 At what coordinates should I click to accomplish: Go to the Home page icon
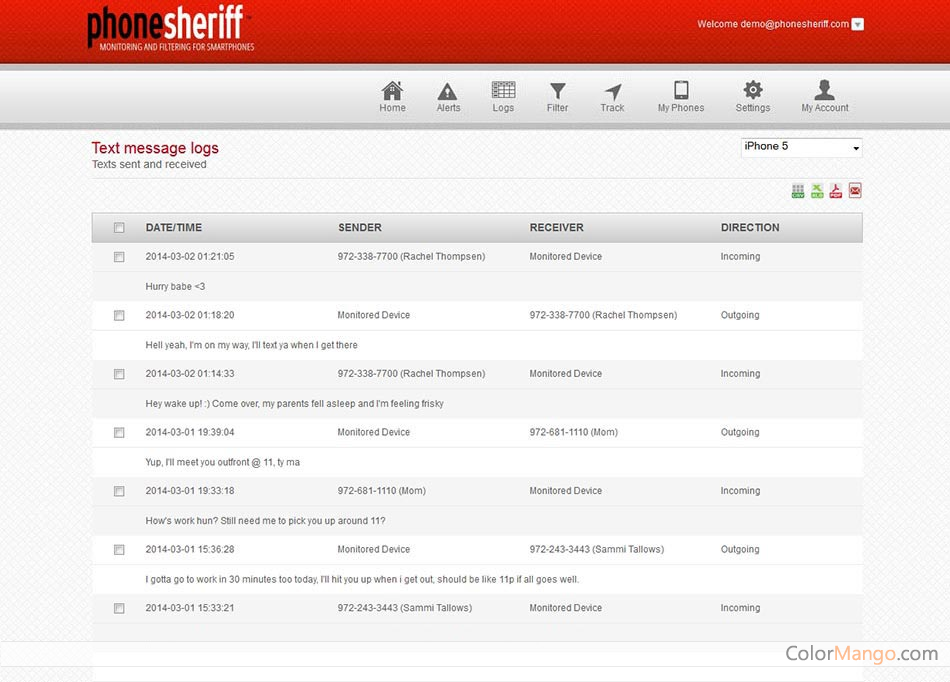pos(392,91)
